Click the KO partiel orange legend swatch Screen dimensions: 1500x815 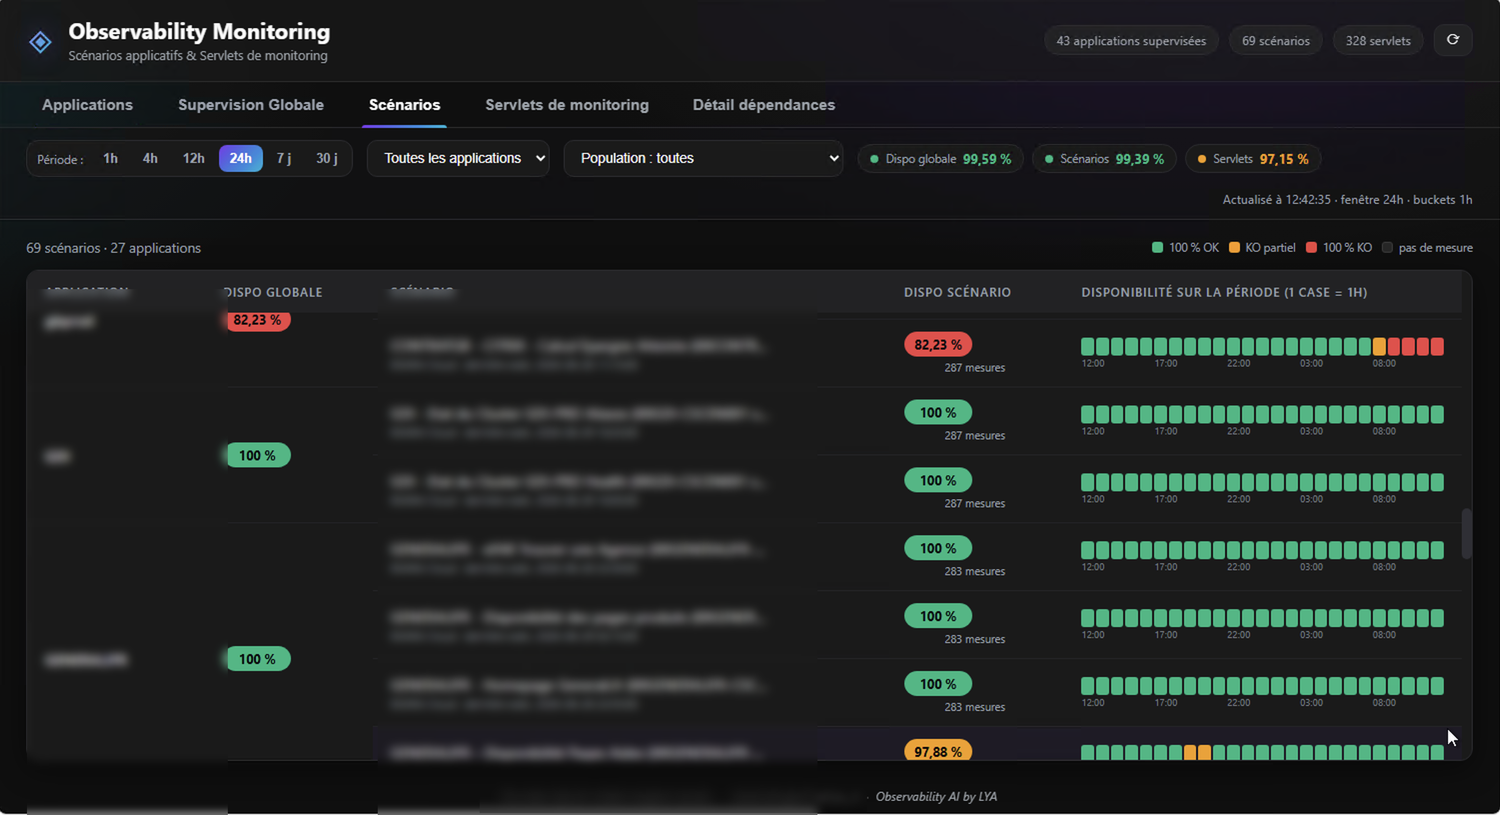(1234, 247)
